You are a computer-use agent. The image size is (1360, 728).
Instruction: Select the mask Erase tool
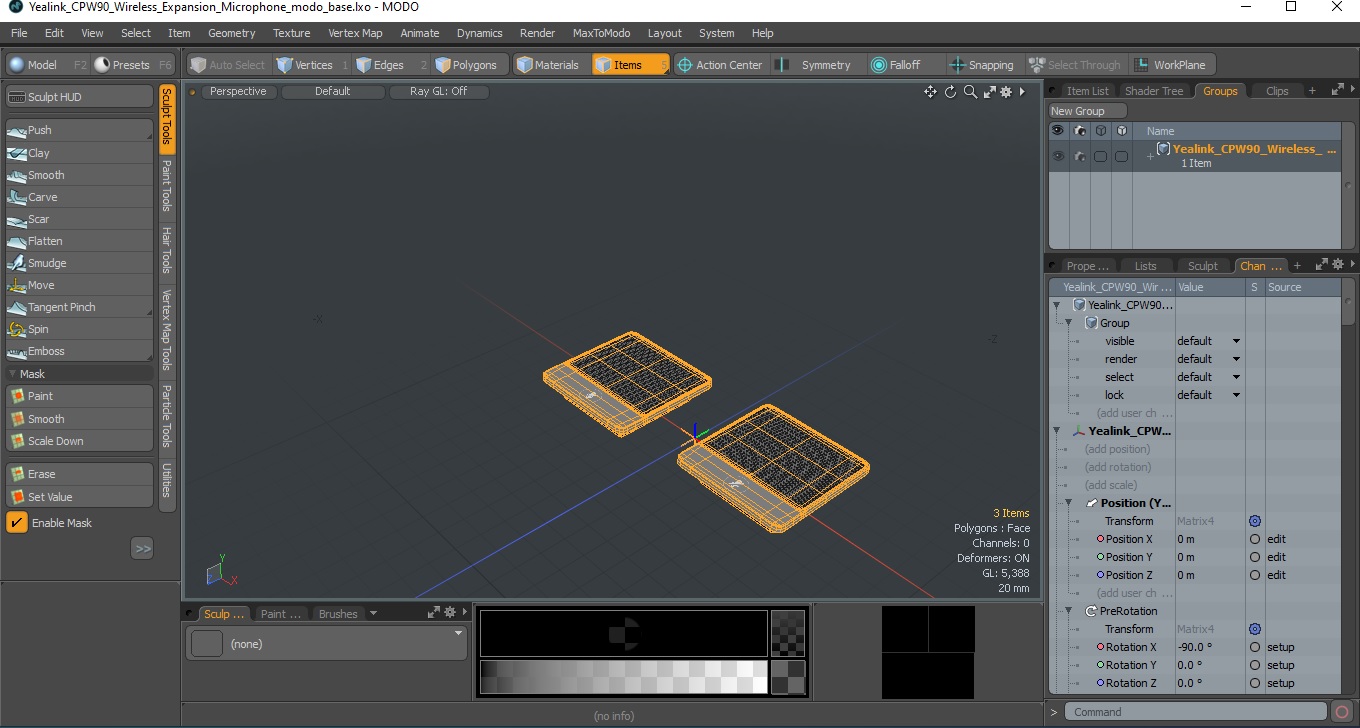(80, 474)
